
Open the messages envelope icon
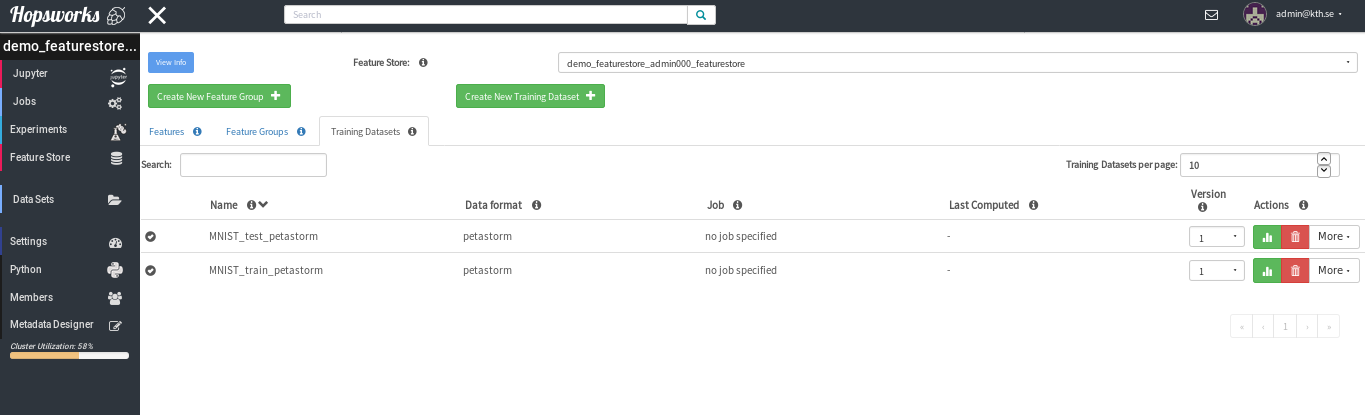point(1211,15)
